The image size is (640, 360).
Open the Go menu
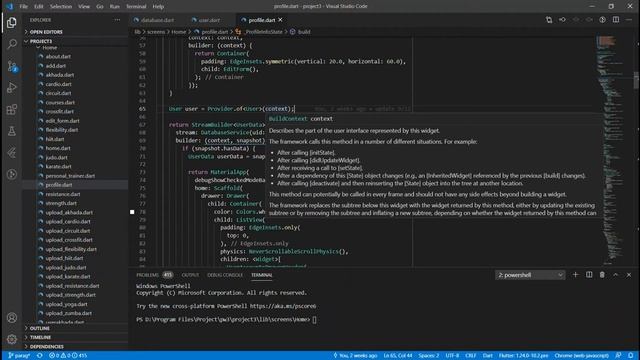(x=100, y=7)
